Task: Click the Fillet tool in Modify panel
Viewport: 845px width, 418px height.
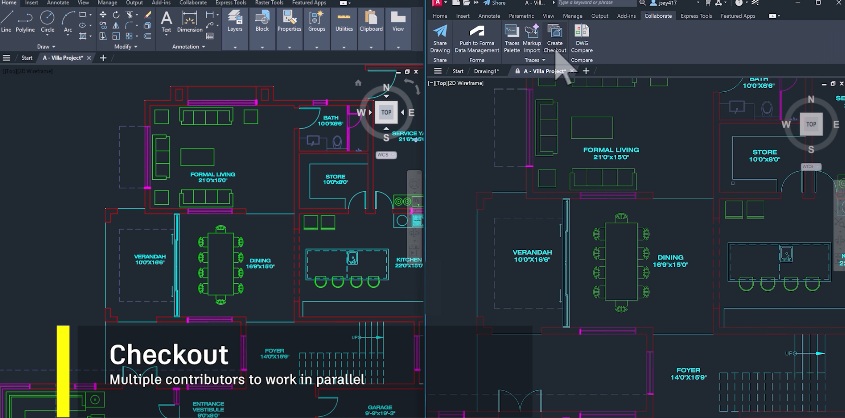Action: (129, 25)
